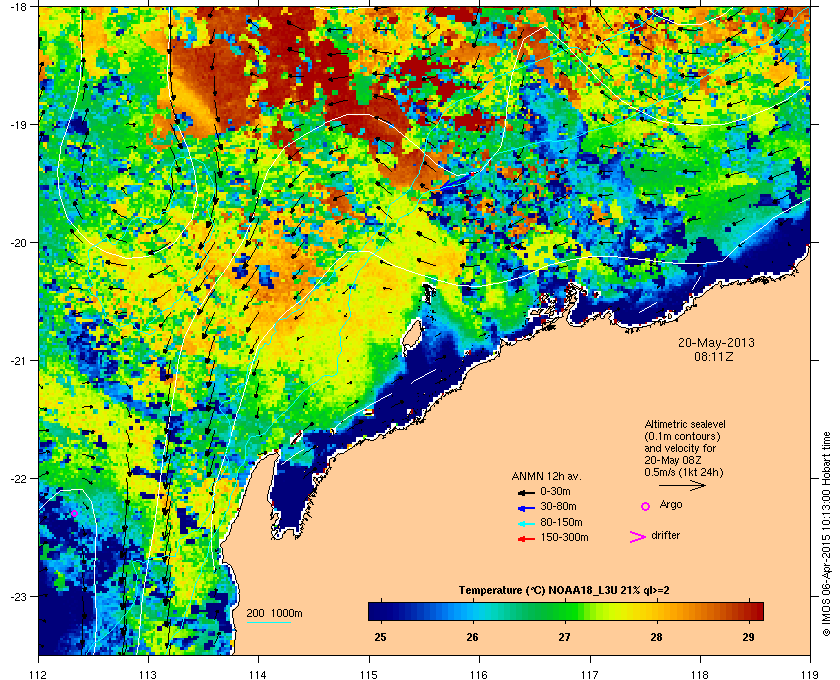
Task: Click the latitude axis label '-18'
Action: point(18,6)
